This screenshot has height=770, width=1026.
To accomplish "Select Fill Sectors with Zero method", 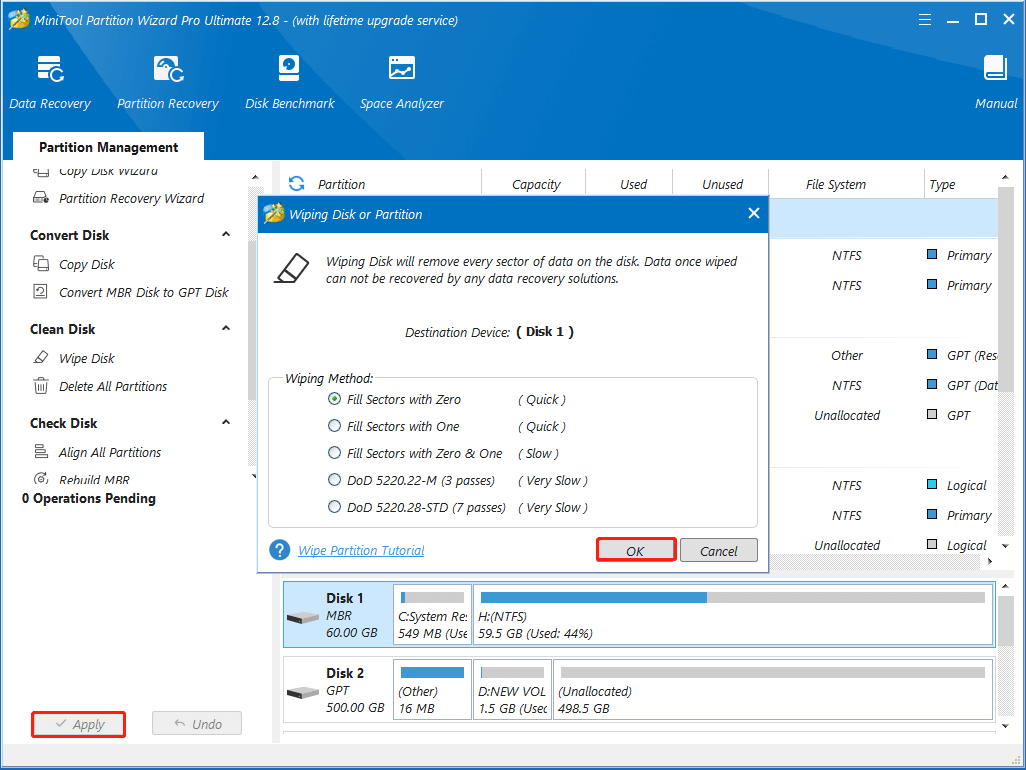I will pyautogui.click(x=335, y=399).
